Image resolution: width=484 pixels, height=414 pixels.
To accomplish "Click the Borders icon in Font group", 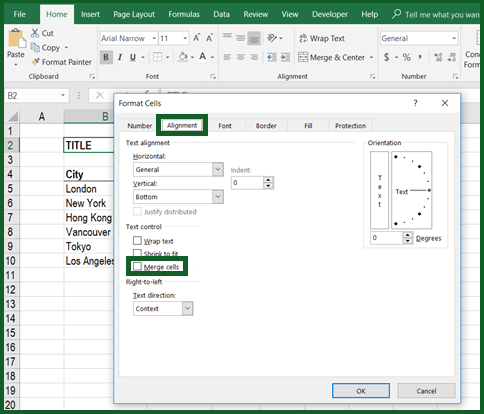I will click(x=157, y=57).
